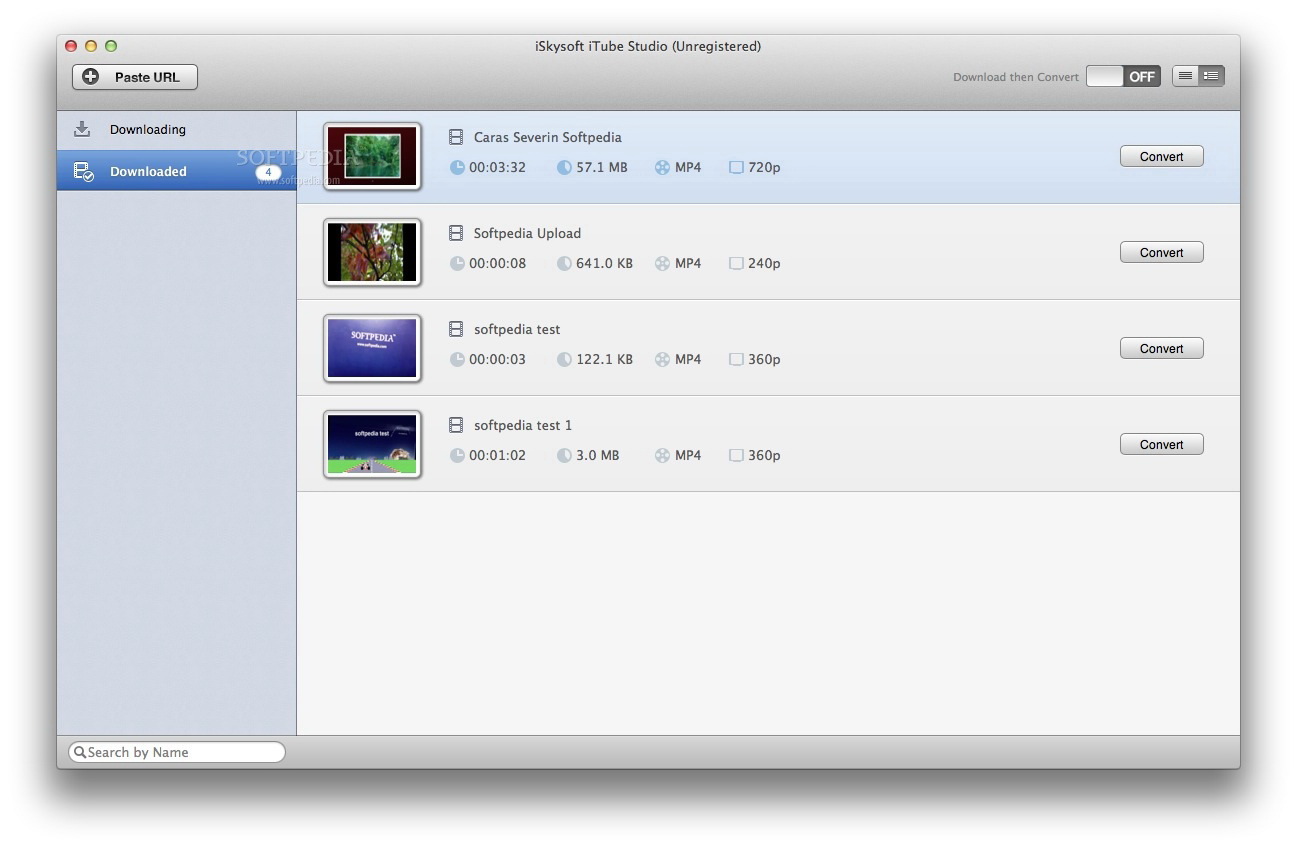The image size is (1297, 848).
Task: Click clock icon next to 00:01:02
Action: (457, 455)
